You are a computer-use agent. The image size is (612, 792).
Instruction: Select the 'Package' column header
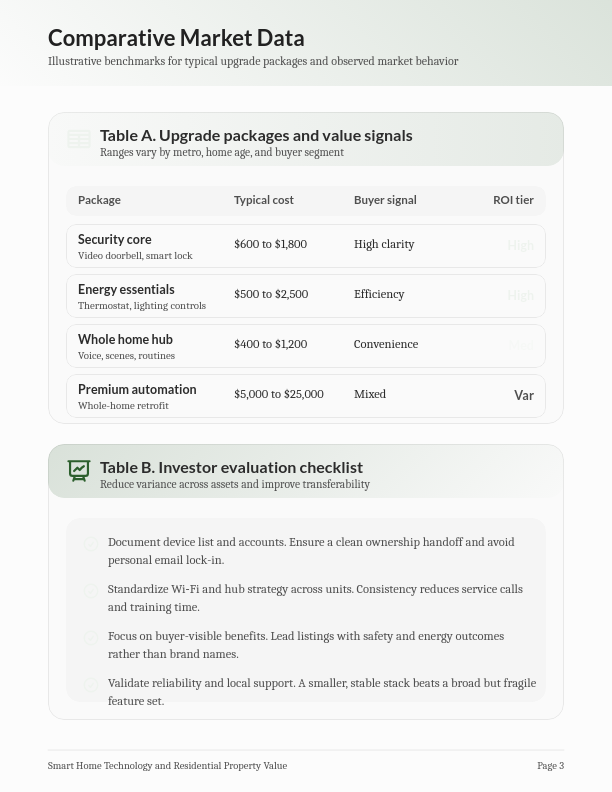[99, 200]
